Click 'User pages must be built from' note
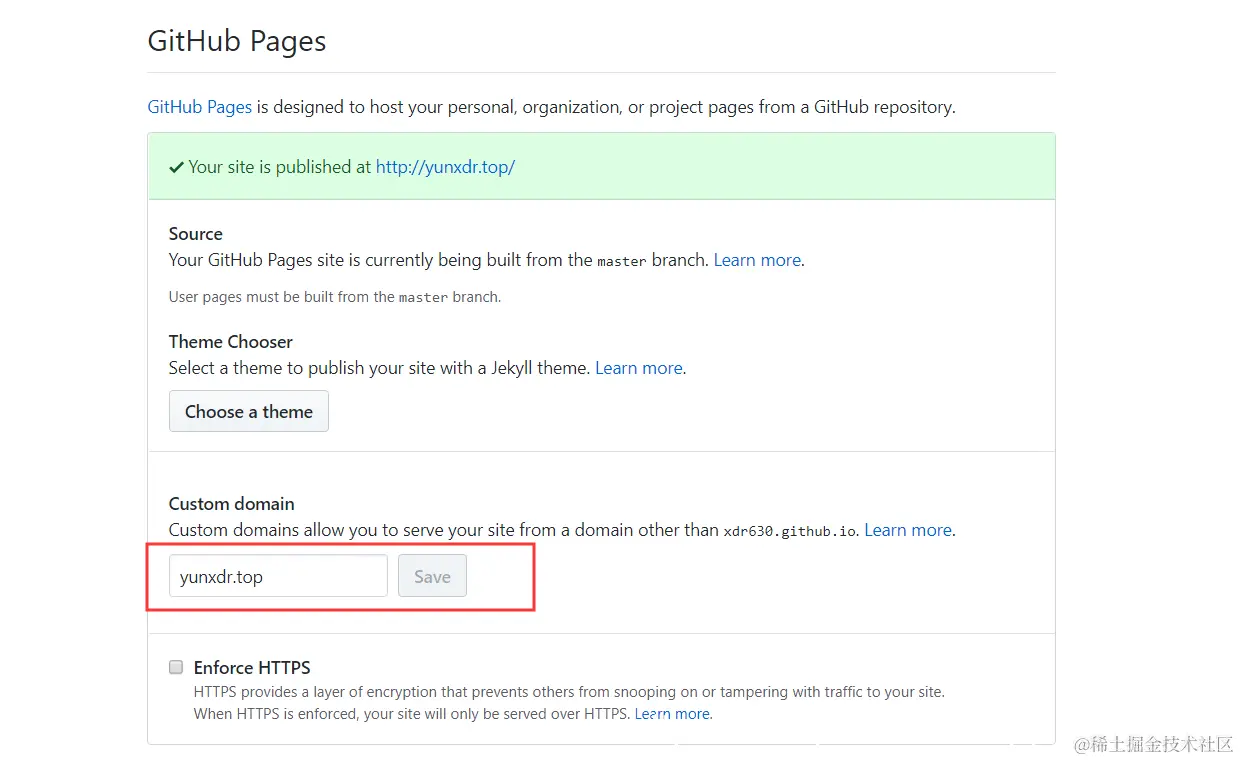The width and height of the screenshot is (1240, 761). (x=335, y=297)
